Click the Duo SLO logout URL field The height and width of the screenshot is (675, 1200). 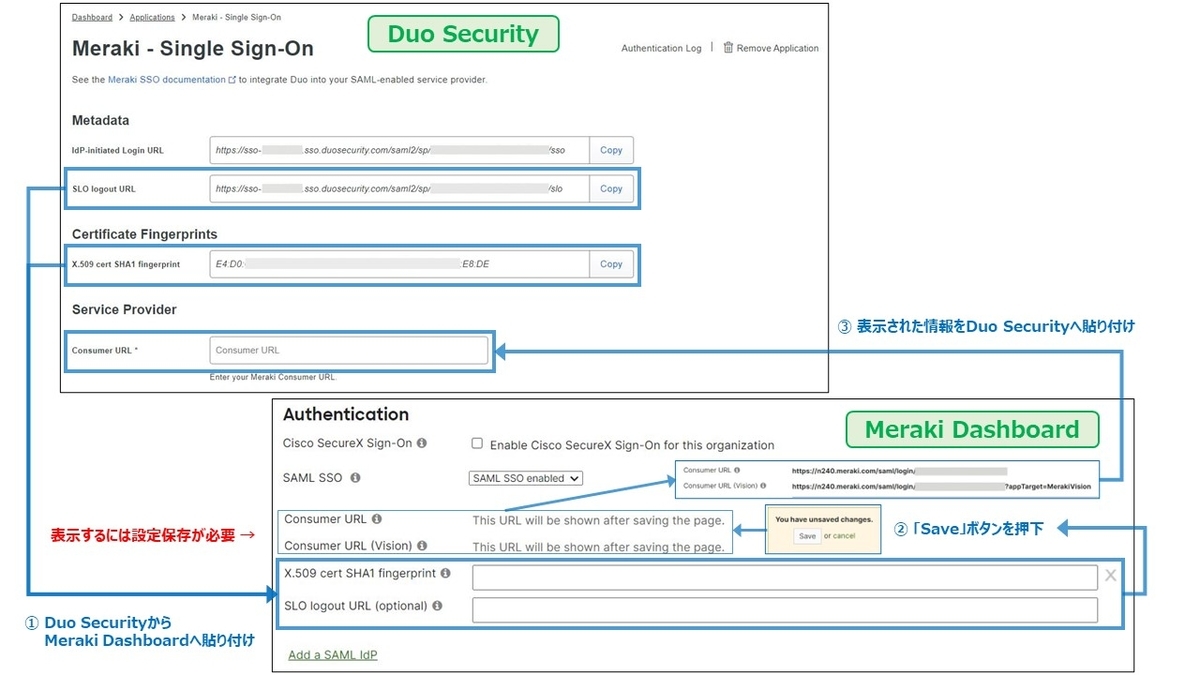(x=399, y=188)
